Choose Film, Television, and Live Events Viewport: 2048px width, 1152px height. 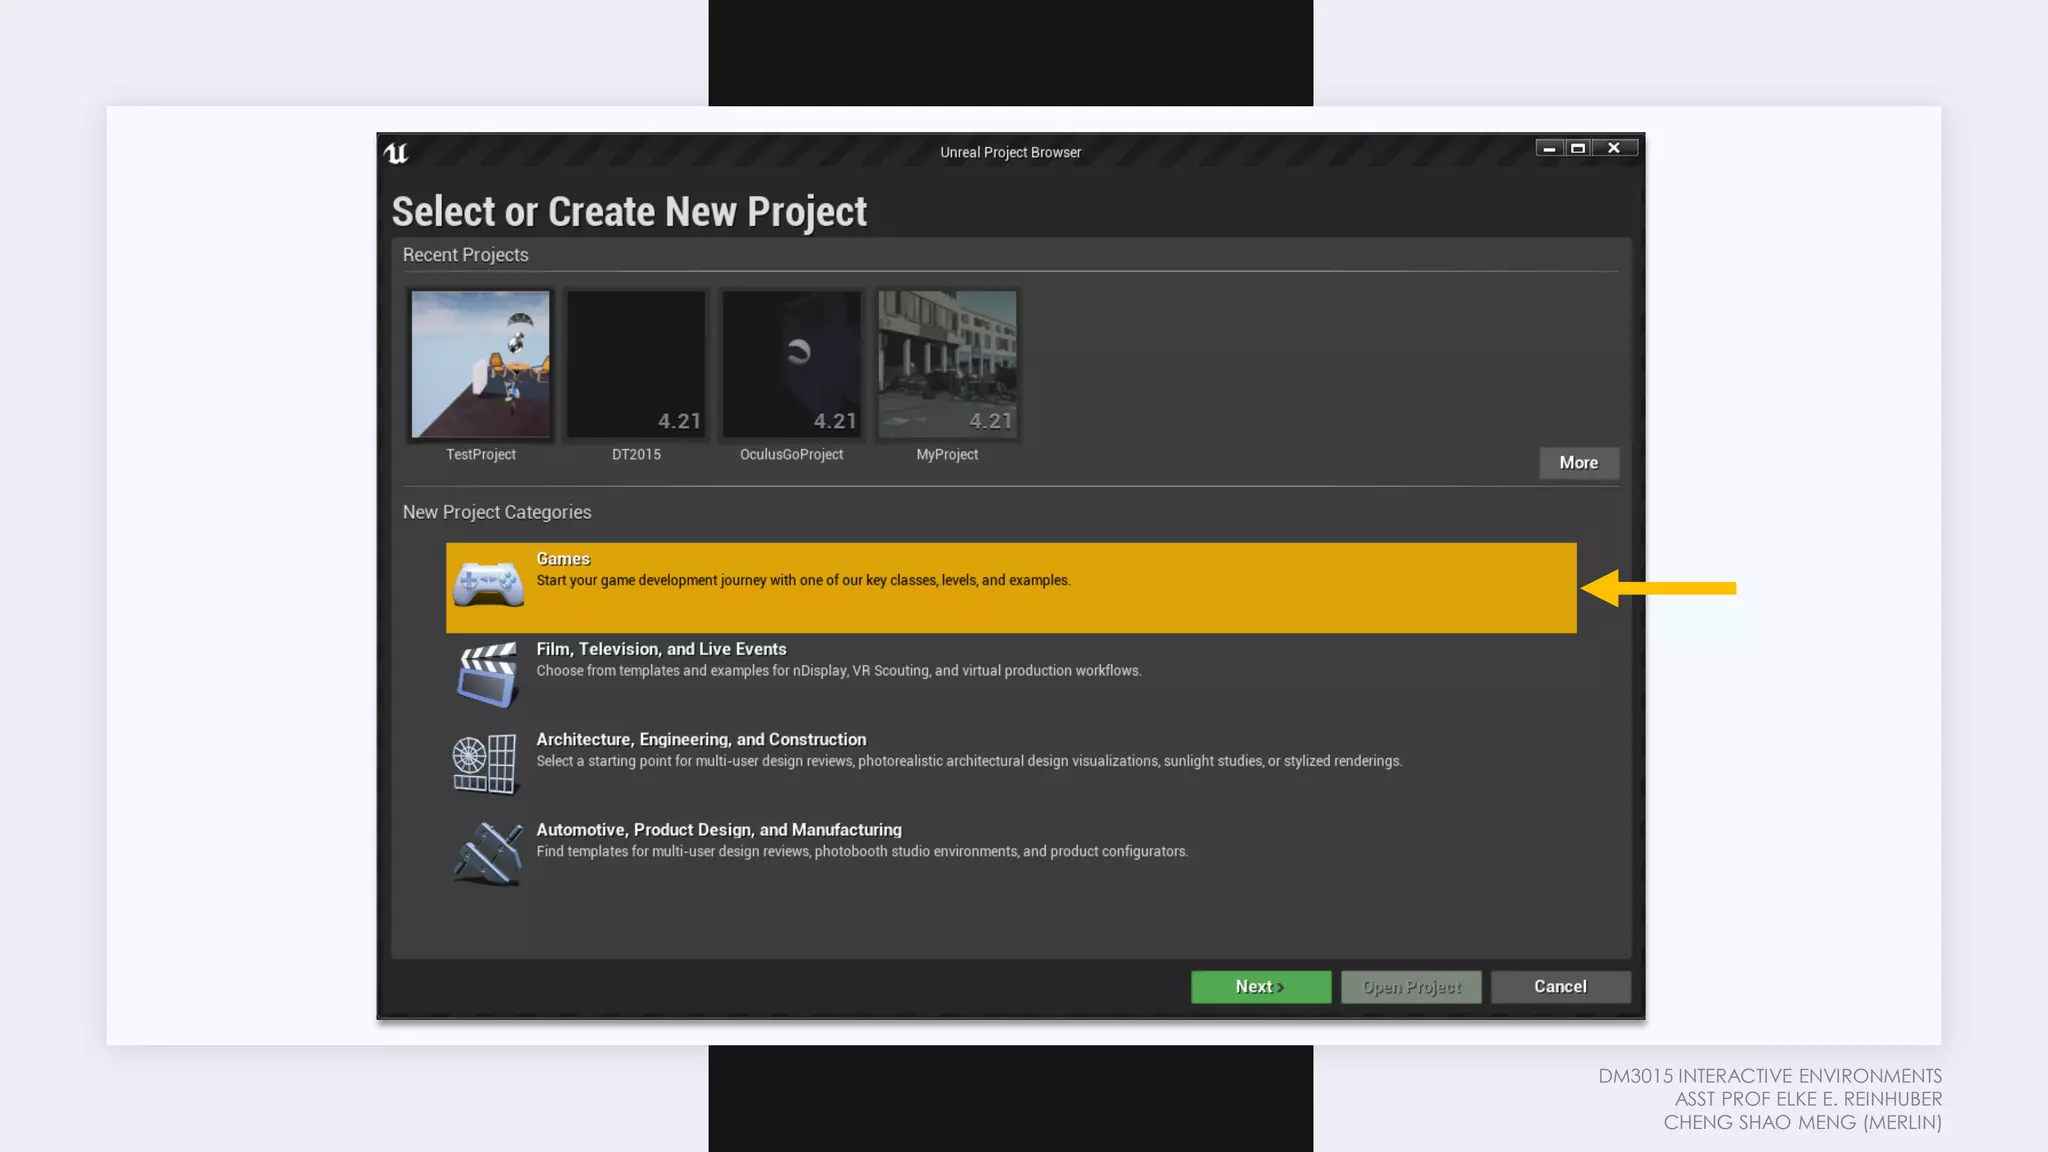pyautogui.click(x=661, y=649)
